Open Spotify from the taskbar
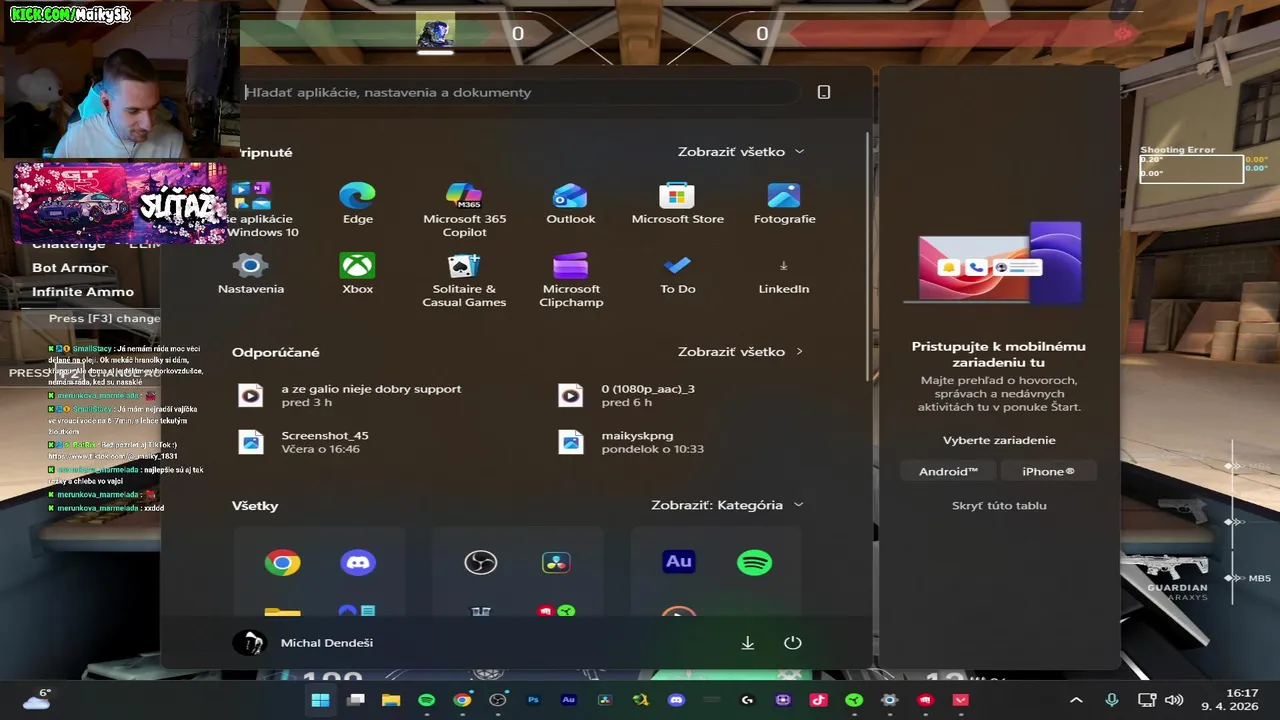This screenshot has height=720, width=1280. [426, 700]
